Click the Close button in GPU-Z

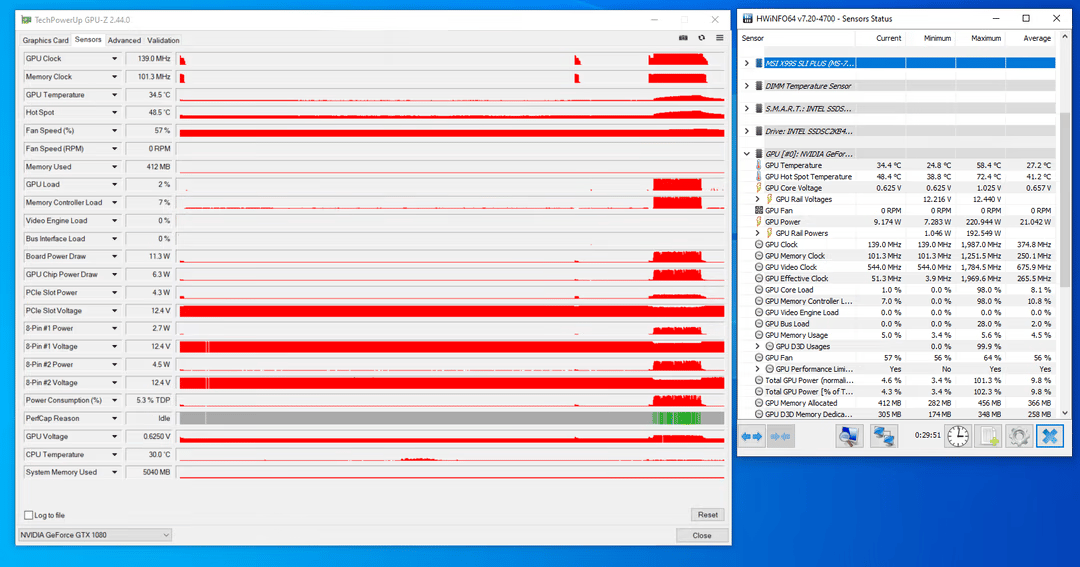[x=702, y=535]
